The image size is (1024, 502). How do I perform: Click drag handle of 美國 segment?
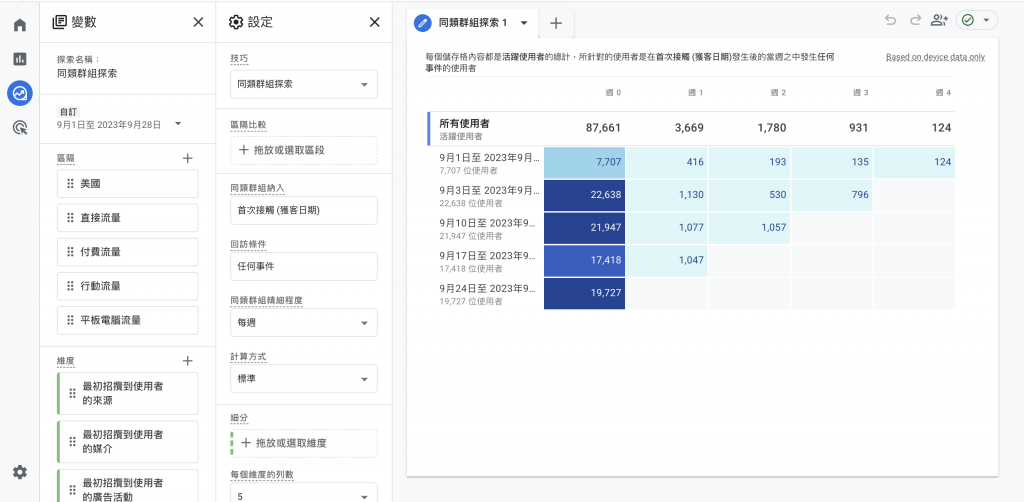point(71,184)
